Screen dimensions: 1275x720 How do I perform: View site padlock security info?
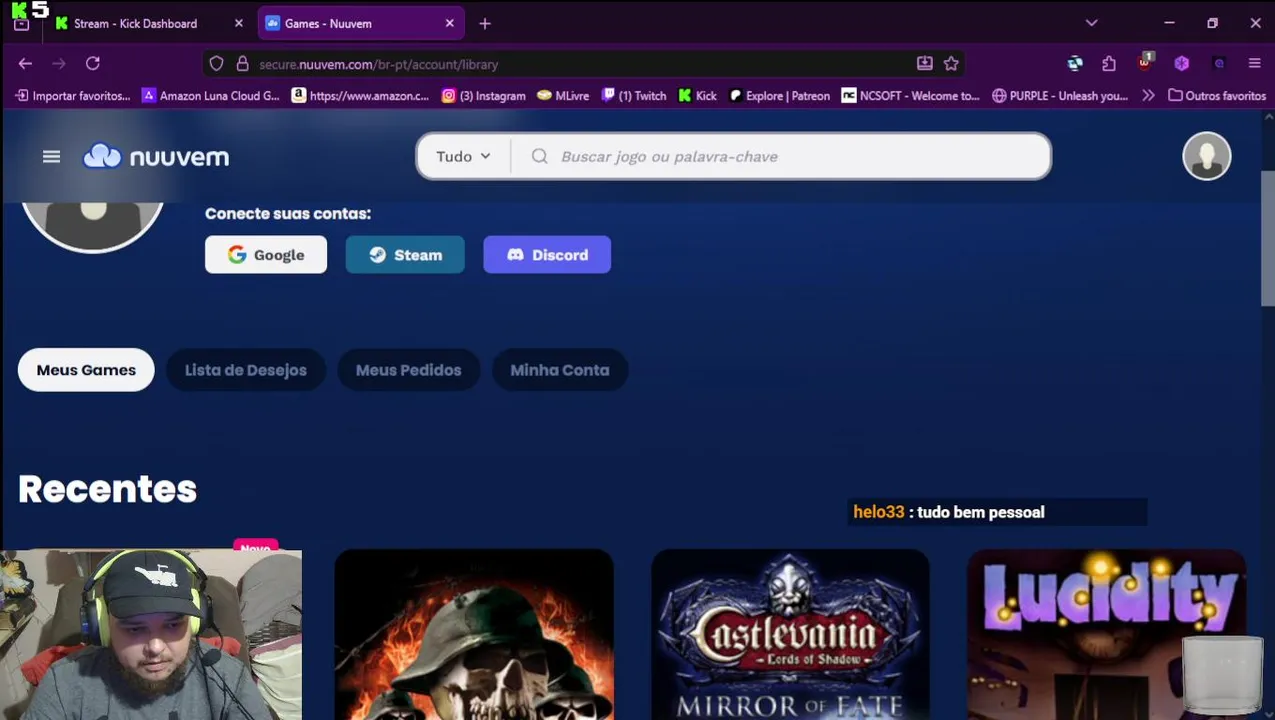242,64
